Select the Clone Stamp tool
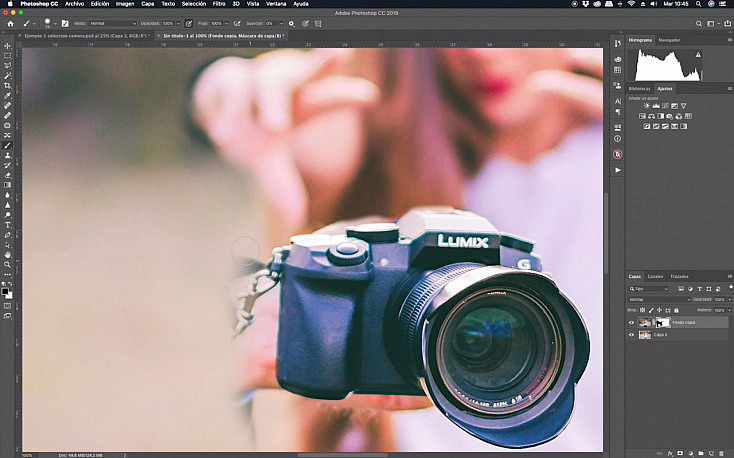The height and width of the screenshot is (458, 734). [7, 155]
